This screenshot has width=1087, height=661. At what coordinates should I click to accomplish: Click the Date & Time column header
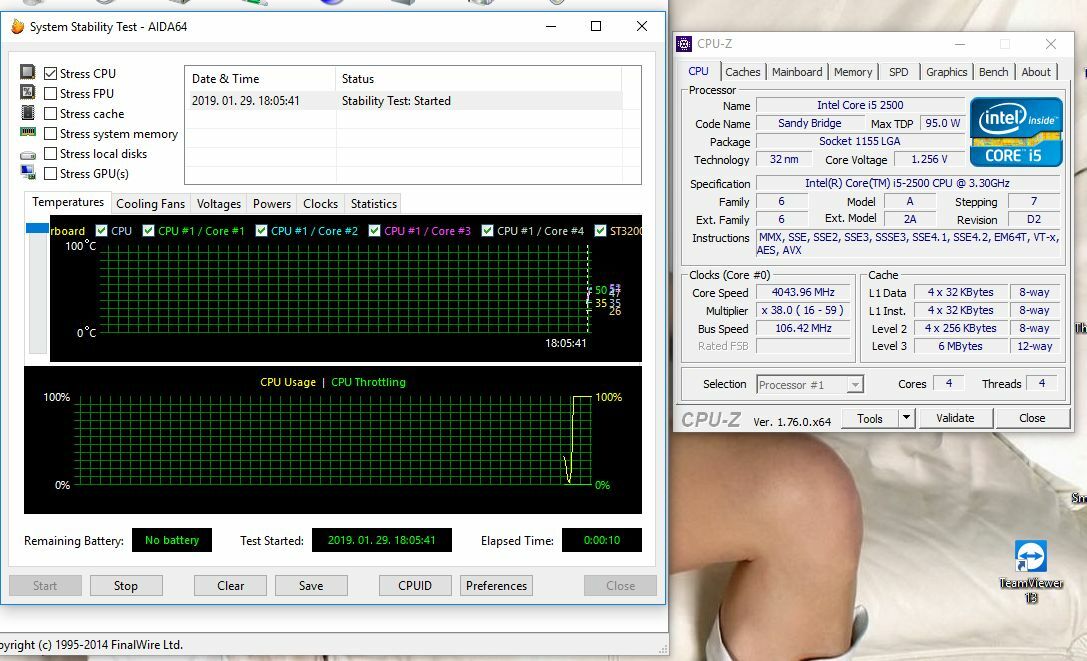(260, 79)
